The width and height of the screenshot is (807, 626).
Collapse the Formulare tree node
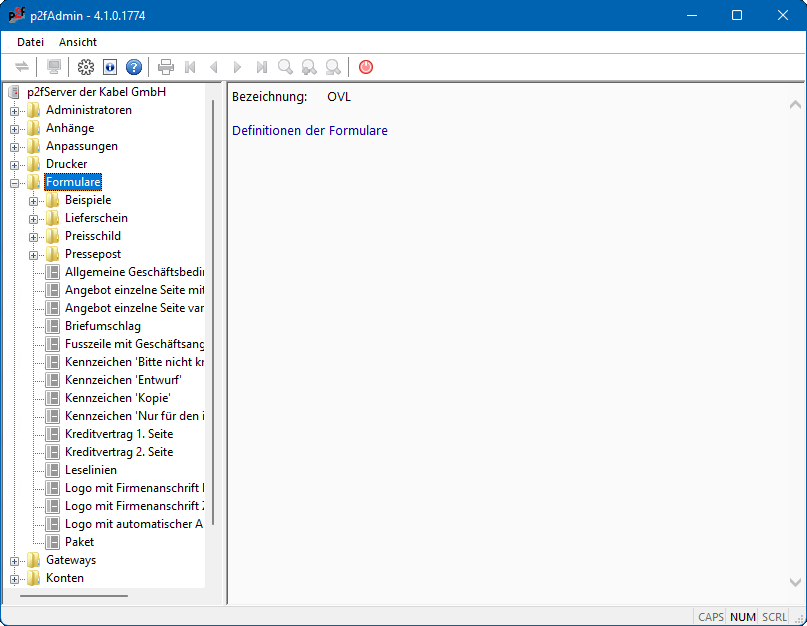coord(15,183)
